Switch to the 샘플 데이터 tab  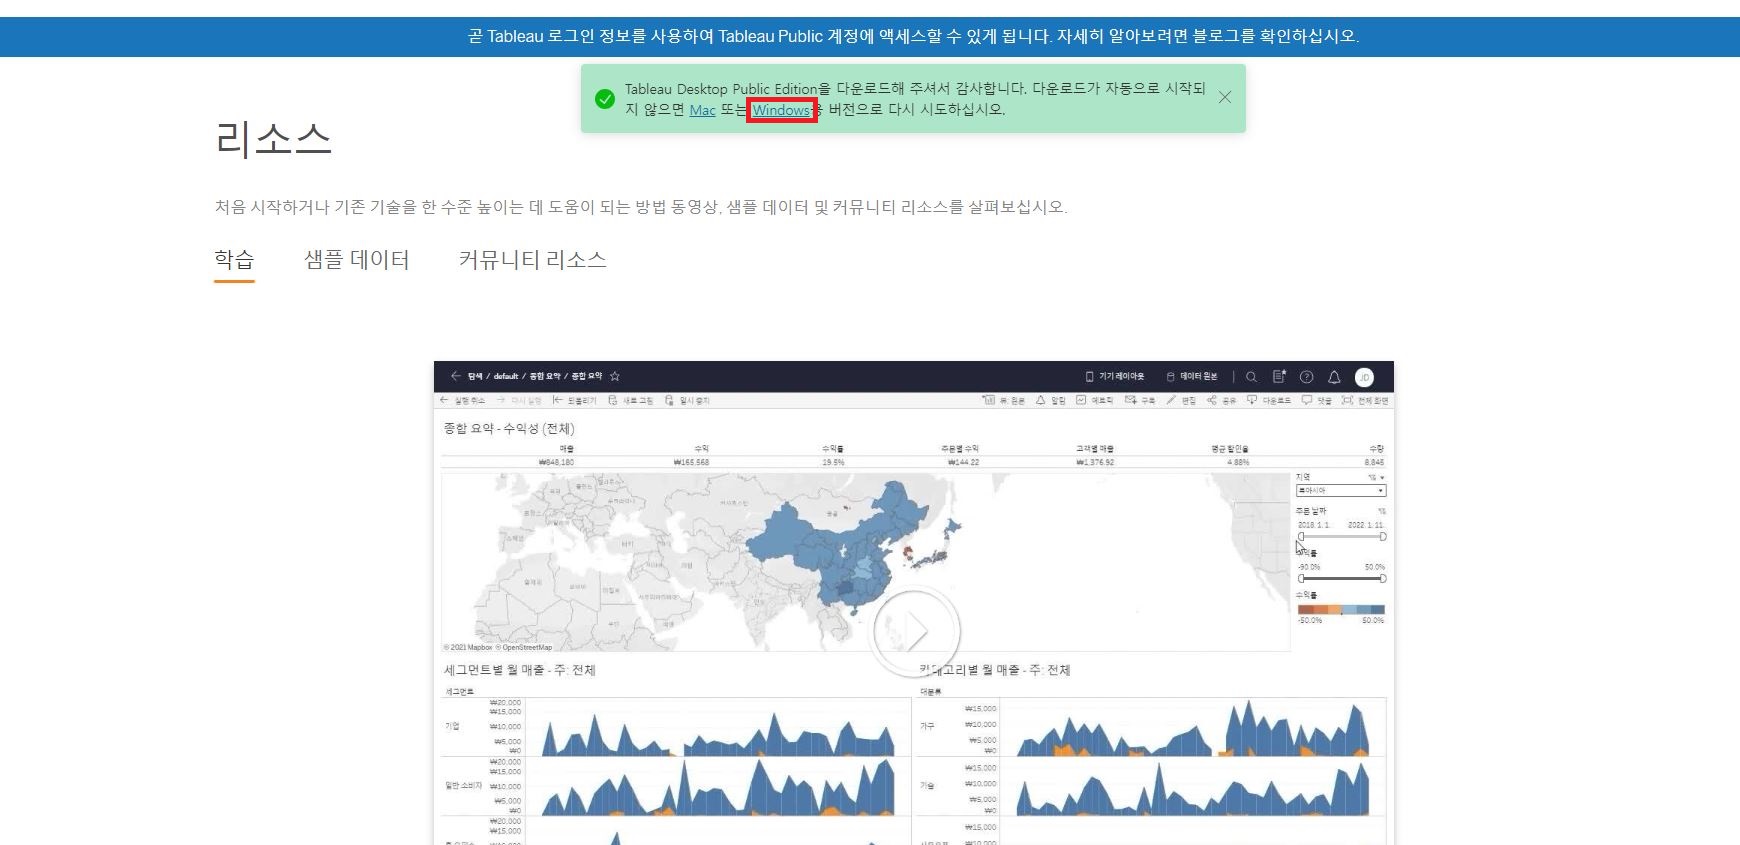357,260
